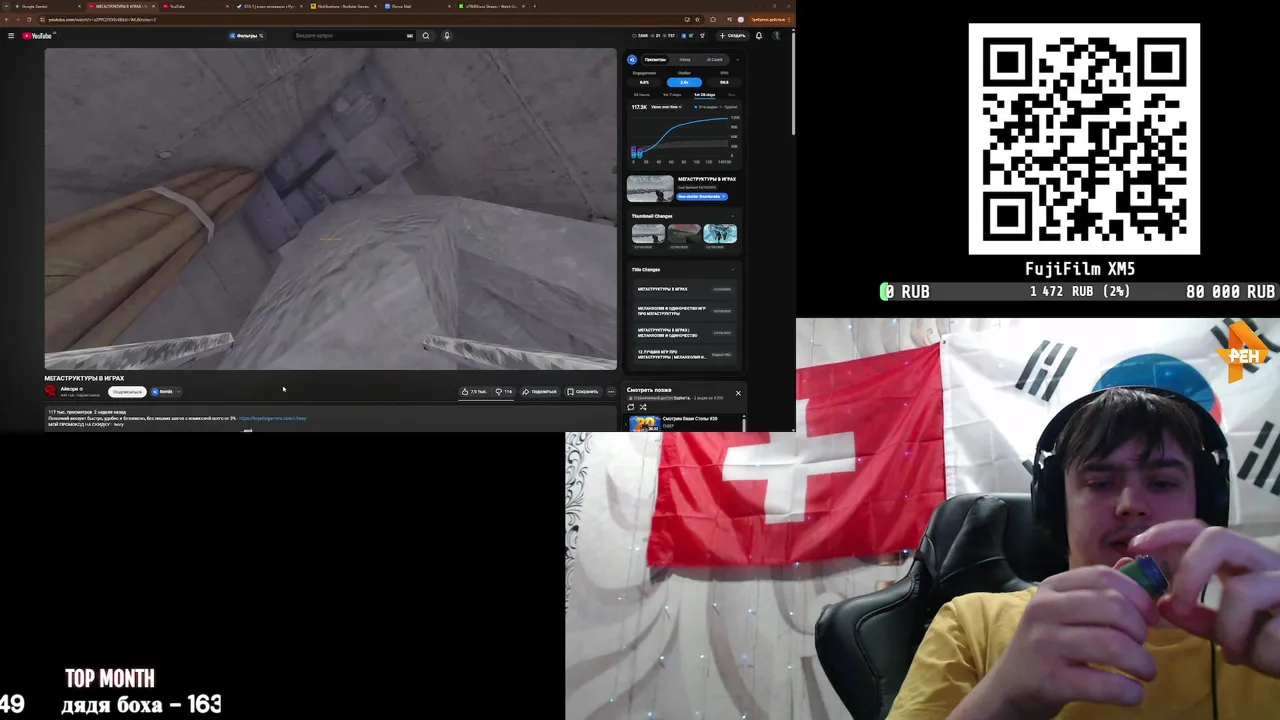Choose the 24 hours time range
The width and height of the screenshot is (1280, 720).
(642, 95)
